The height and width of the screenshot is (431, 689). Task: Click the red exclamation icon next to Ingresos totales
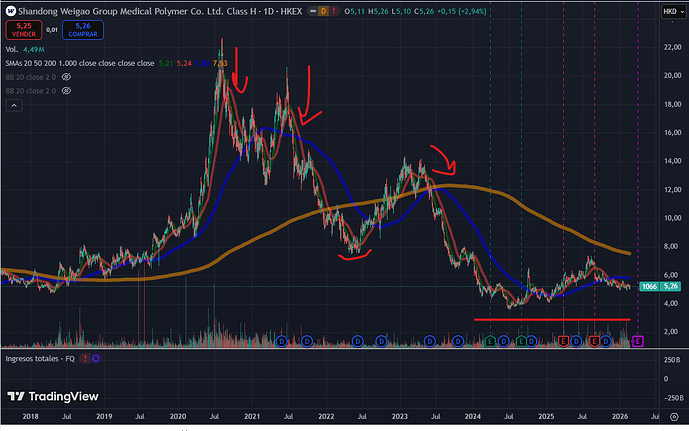85,359
